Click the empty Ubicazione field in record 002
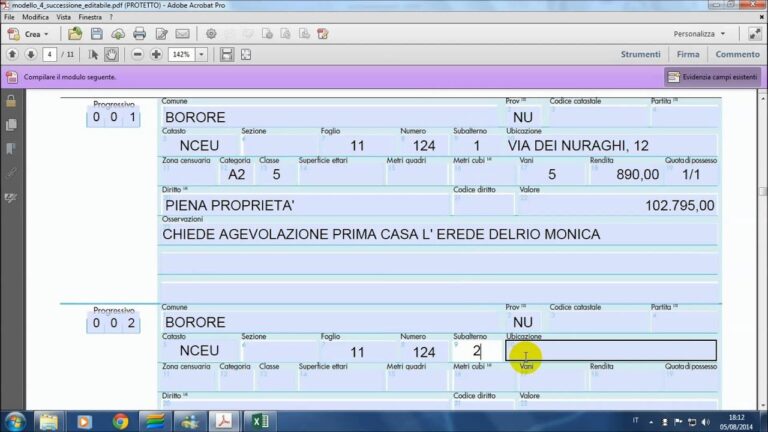 click(611, 351)
